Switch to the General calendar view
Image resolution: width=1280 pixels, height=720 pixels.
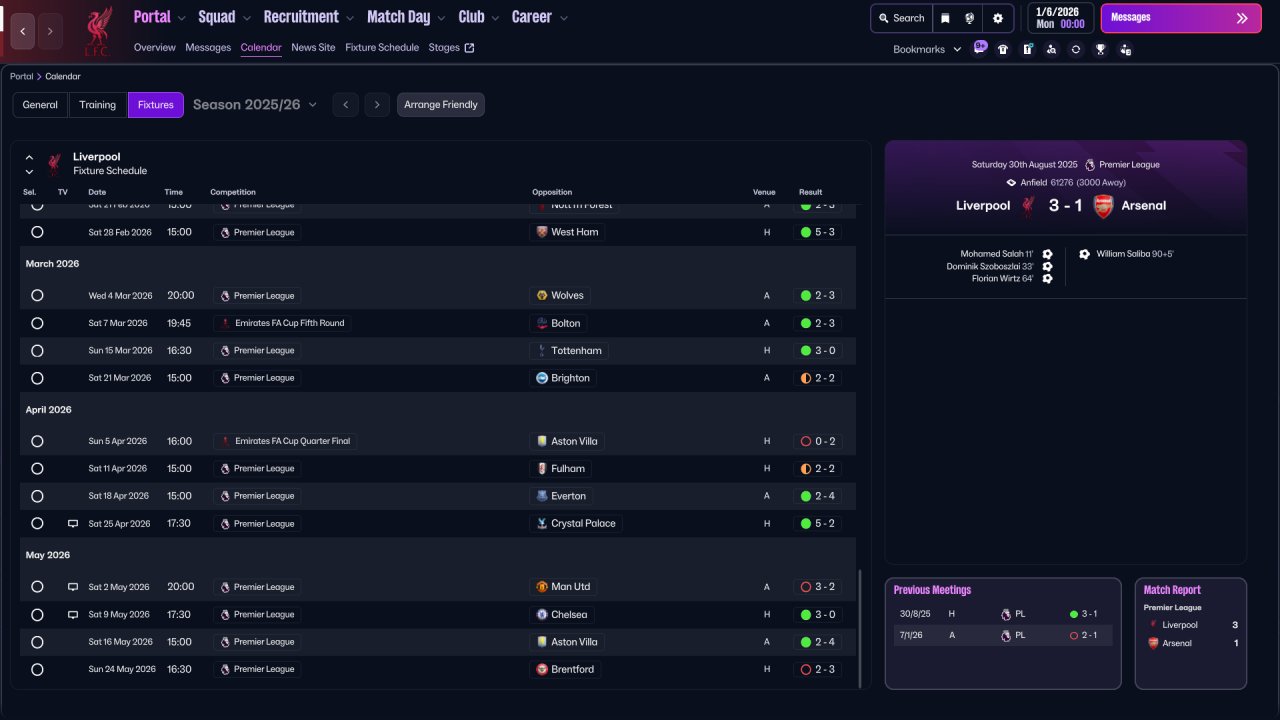pyautogui.click(x=41, y=105)
